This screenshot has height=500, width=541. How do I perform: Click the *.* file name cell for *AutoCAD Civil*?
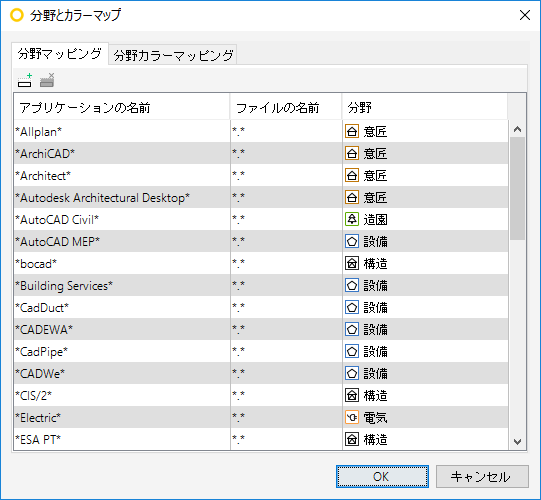(x=286, y=219)
